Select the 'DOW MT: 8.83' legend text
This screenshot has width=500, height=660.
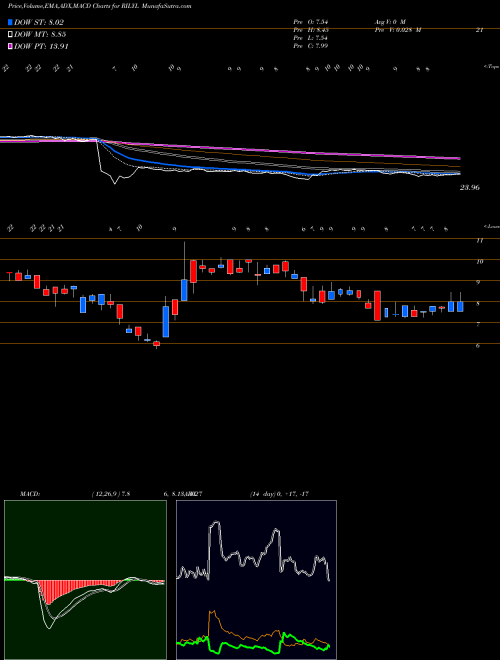pyautogui.click(x=40, y=35)
